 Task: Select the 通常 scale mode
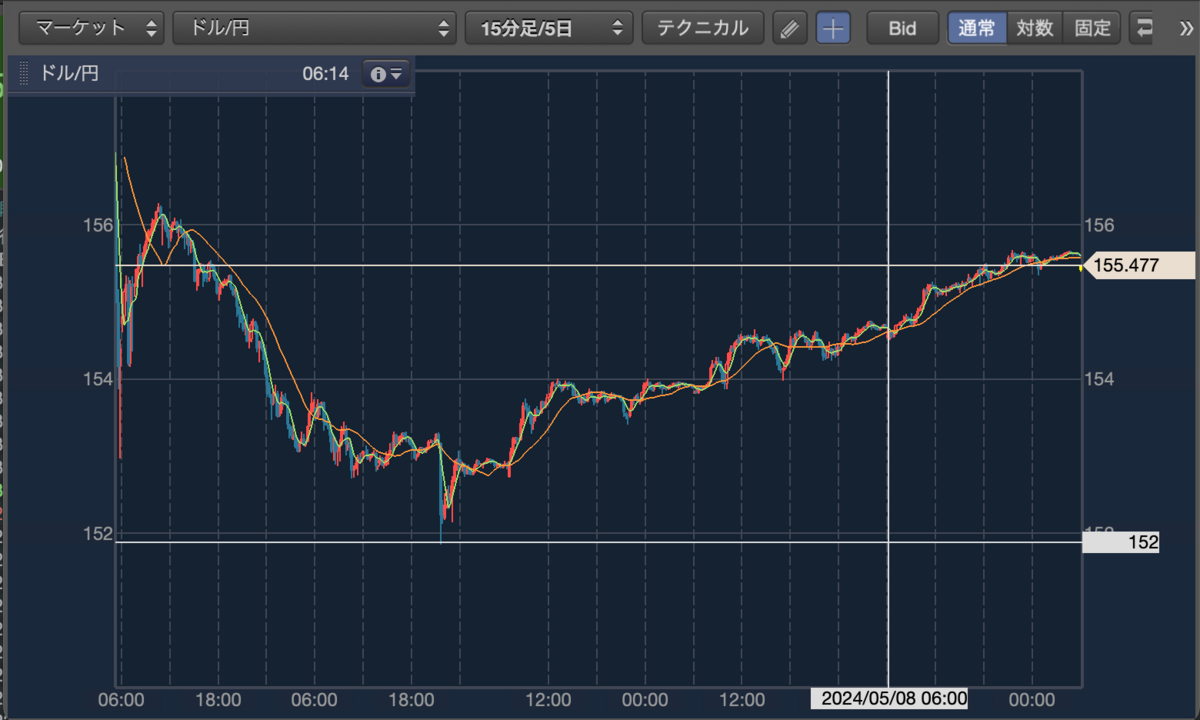[x=977, y=28]
